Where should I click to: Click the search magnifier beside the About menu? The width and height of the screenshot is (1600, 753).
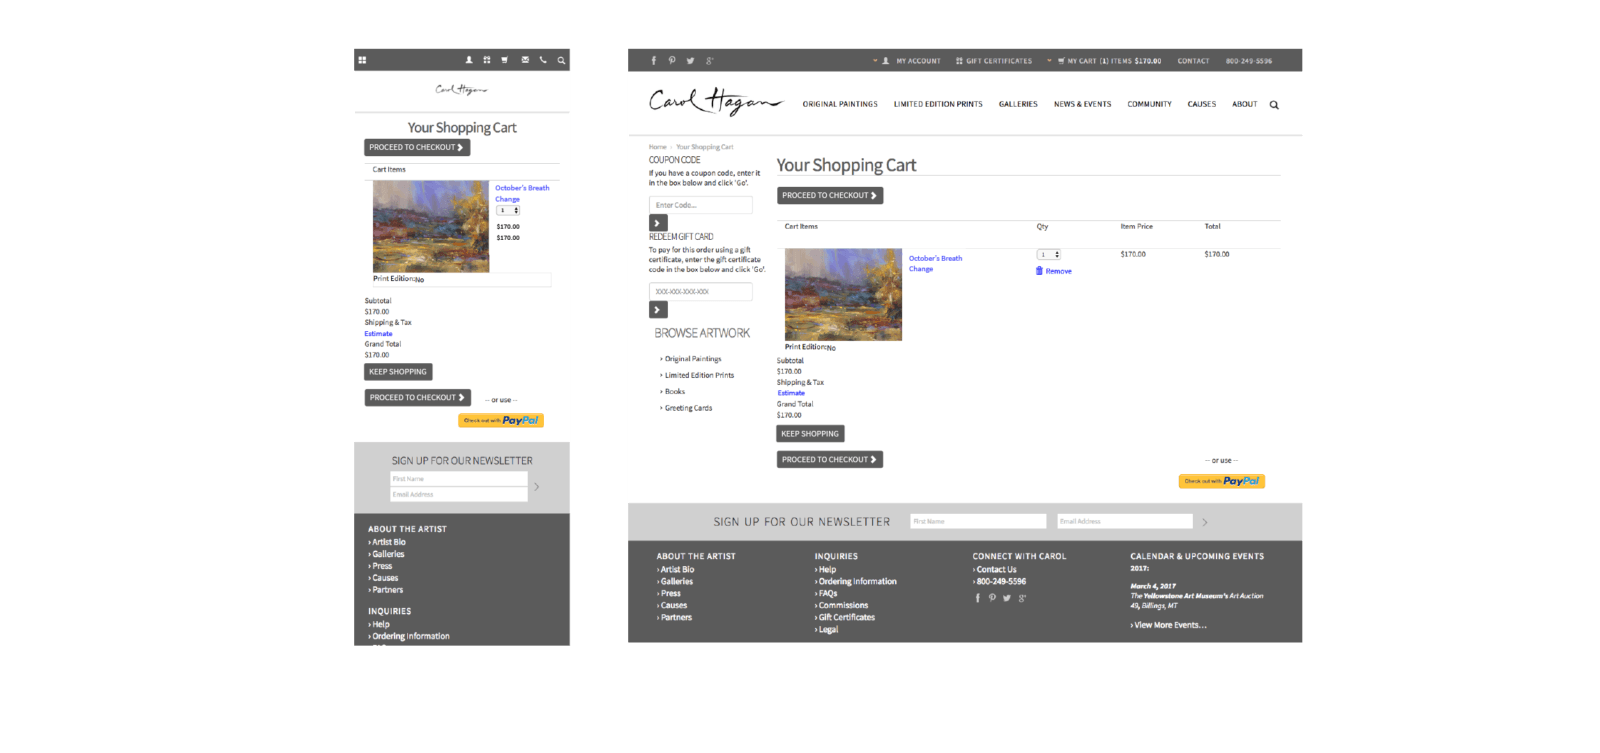(1274, 105)
